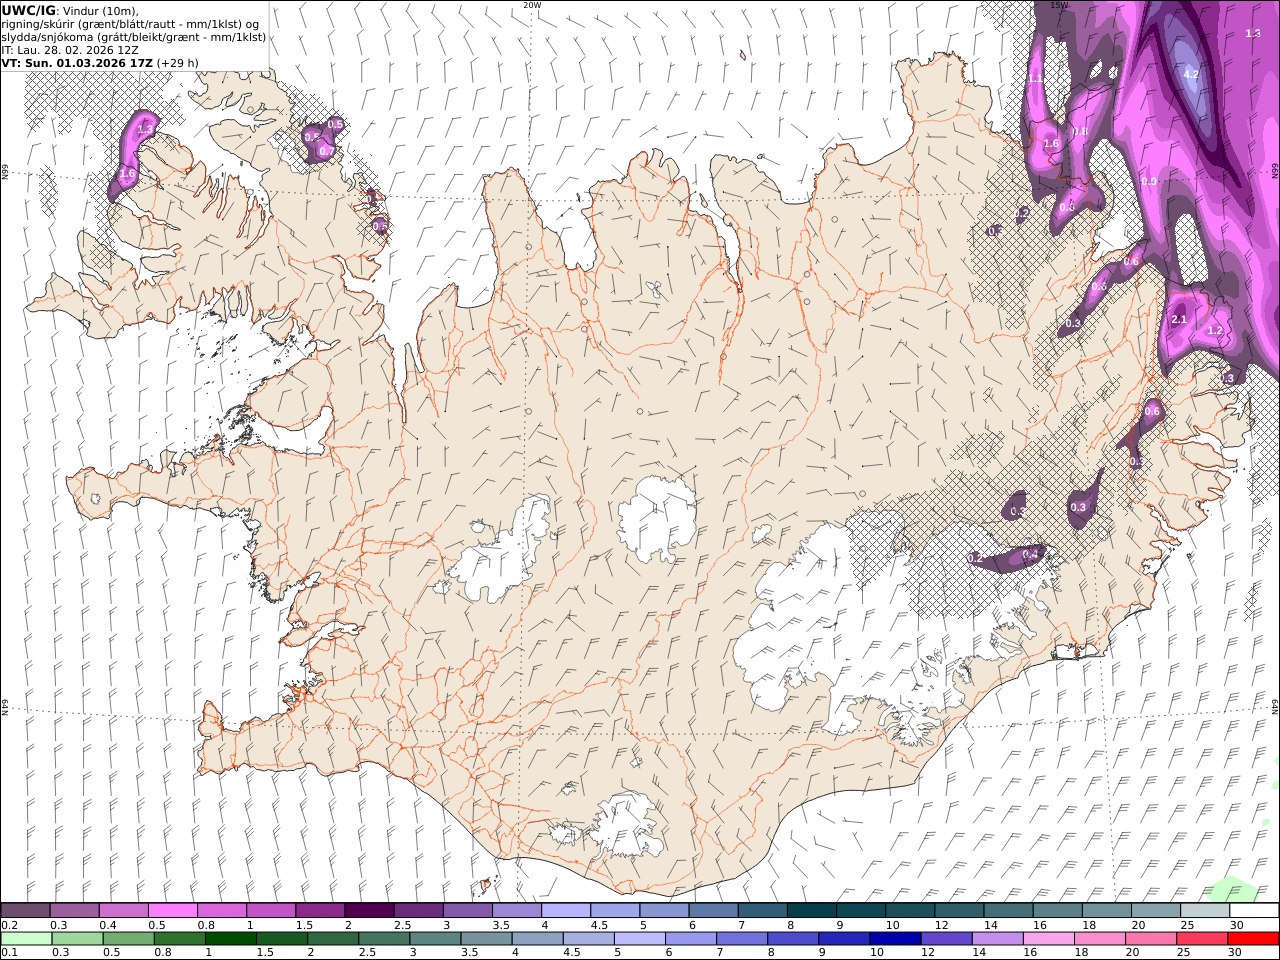The width and height of the screenshot is (1280, 960).
Task: Select rain legend swatch between 0.5 and 0.8
Action: pos(129,939)
